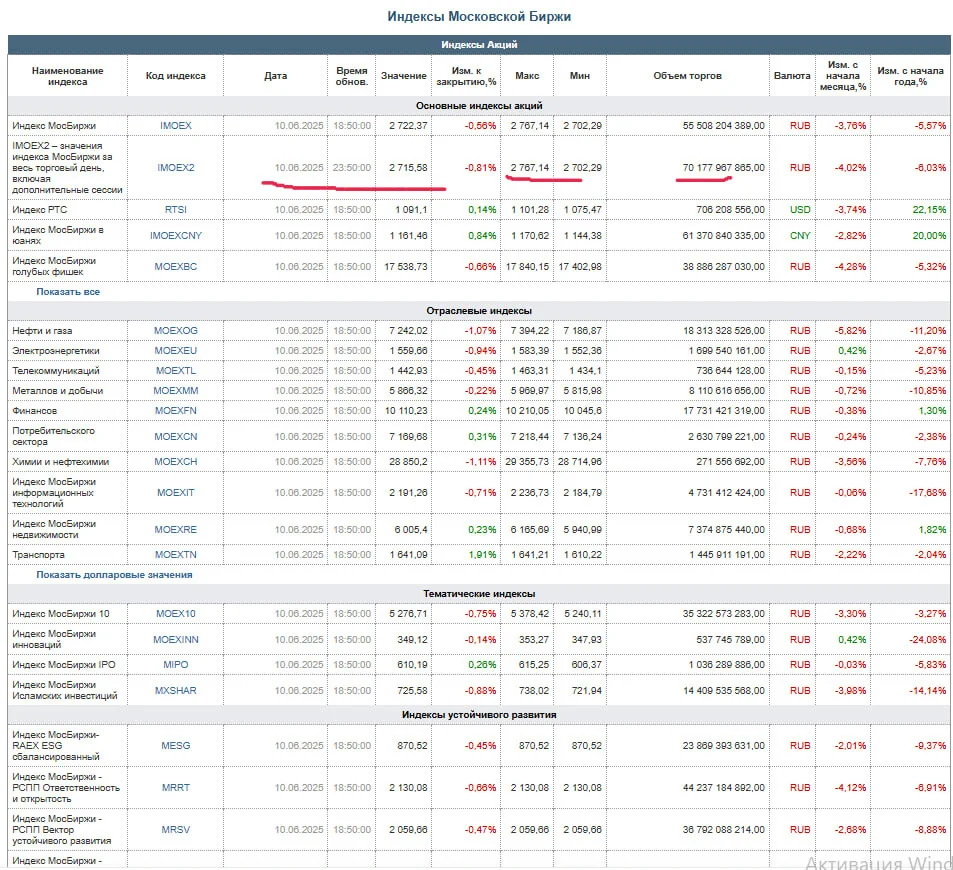Click the Валюта column header
Screen dimensions: 953x870
[x=792, y=75]
